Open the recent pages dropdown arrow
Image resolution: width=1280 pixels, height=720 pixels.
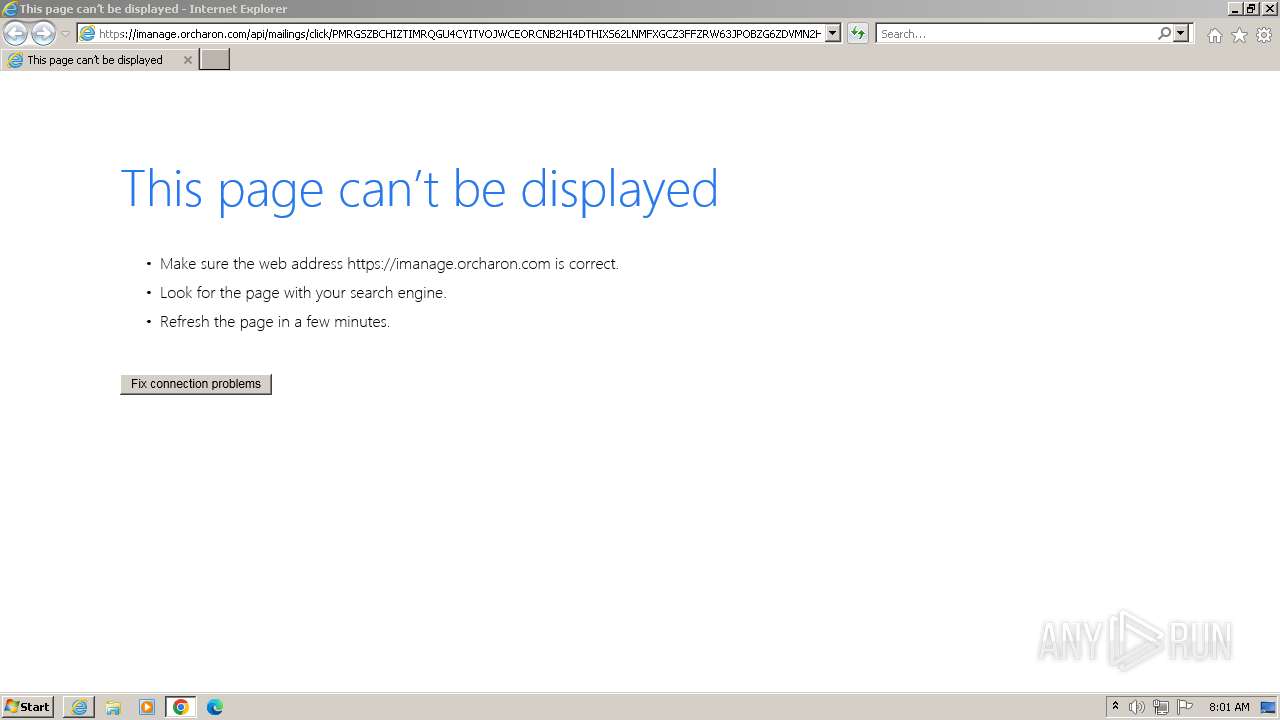(65, 34)
